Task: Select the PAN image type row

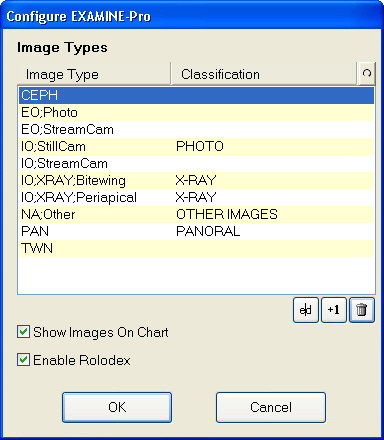Action: [196, 231]
